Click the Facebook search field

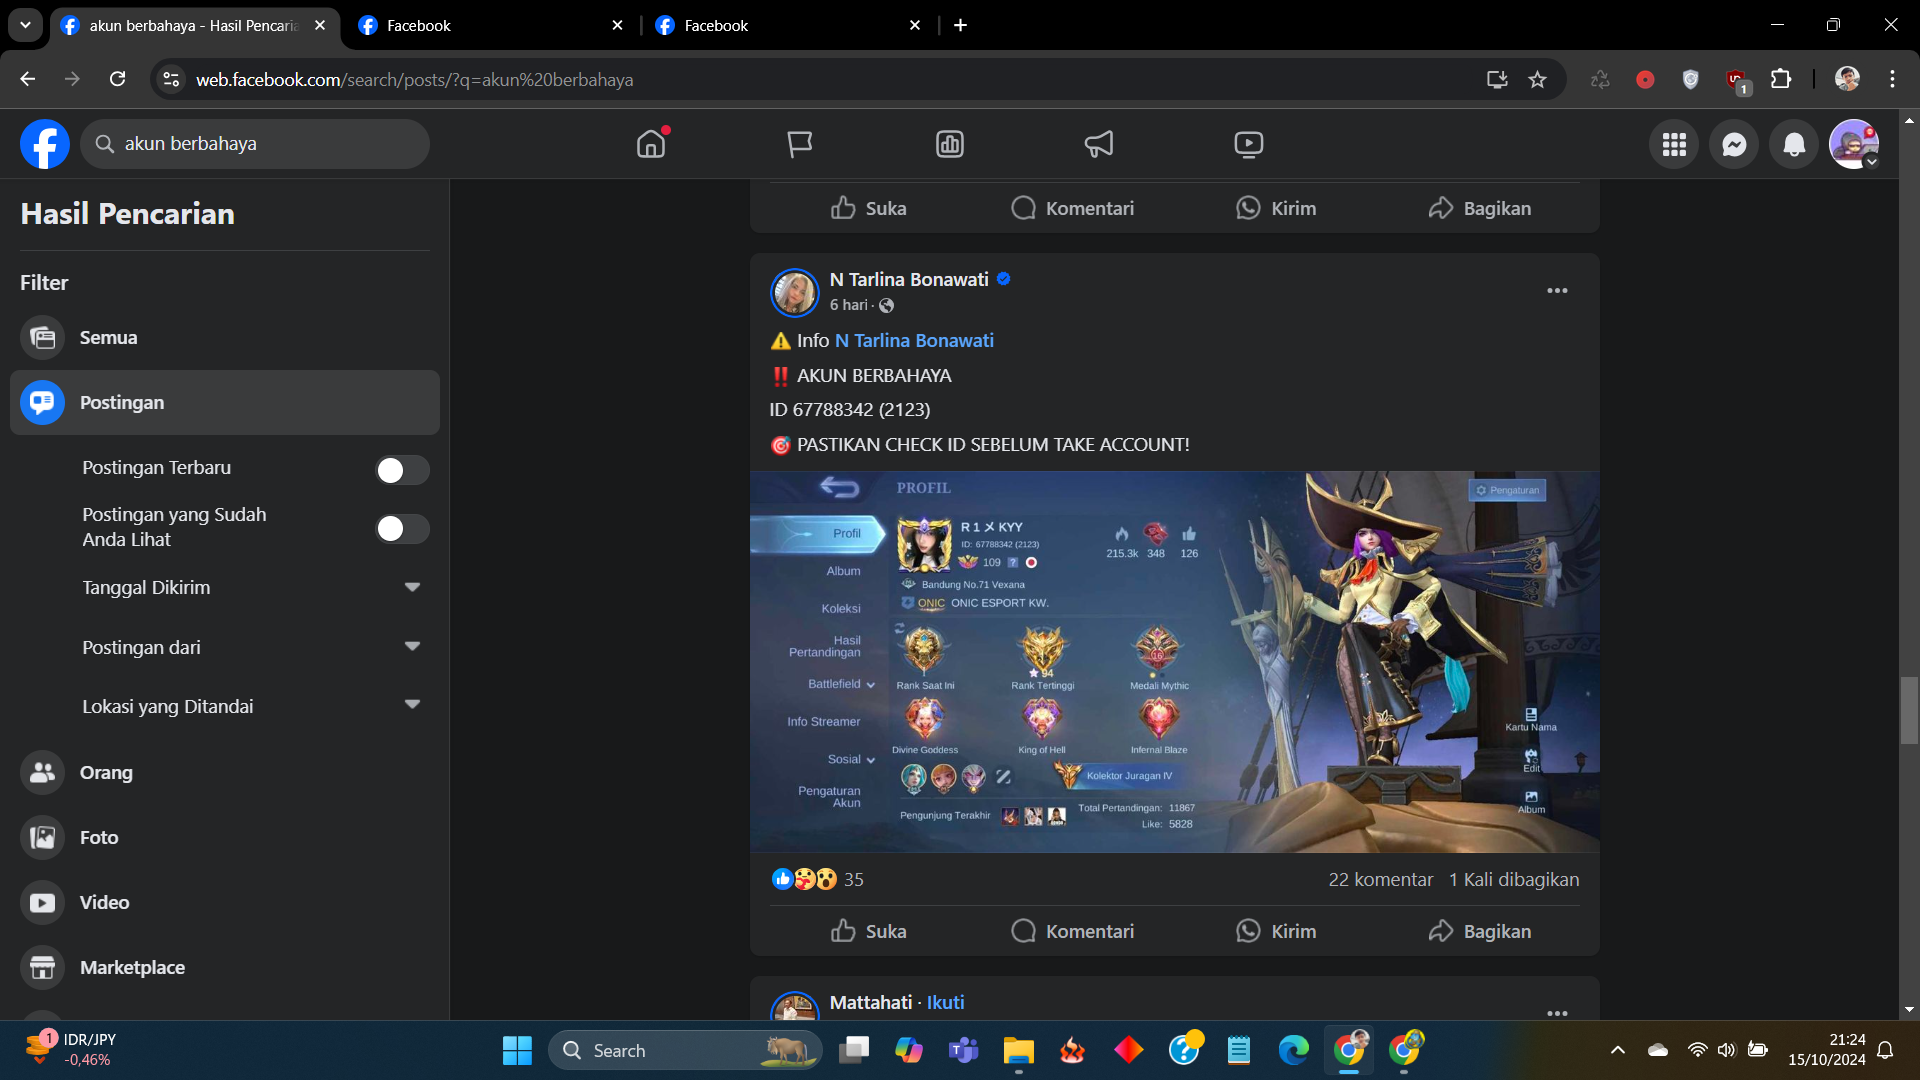click(255, 144)
